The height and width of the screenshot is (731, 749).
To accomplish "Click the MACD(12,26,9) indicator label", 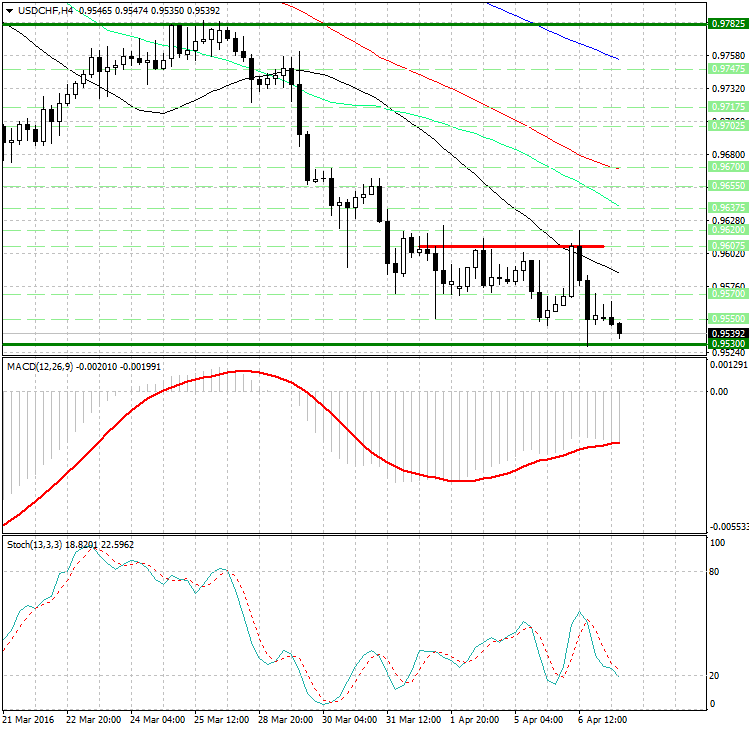I will coord(40,366).
